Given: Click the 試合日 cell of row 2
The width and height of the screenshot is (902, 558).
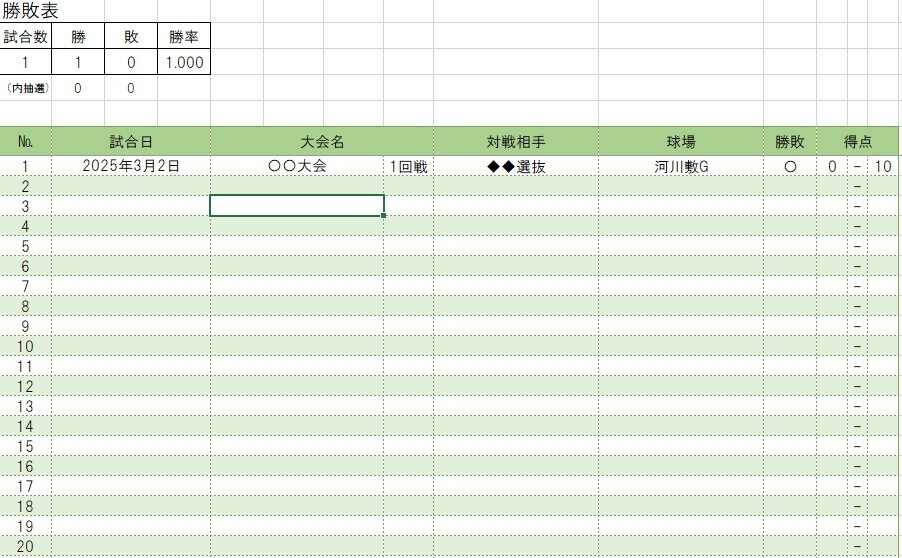Looking at the screenshot, I should [x=131, y=186].
